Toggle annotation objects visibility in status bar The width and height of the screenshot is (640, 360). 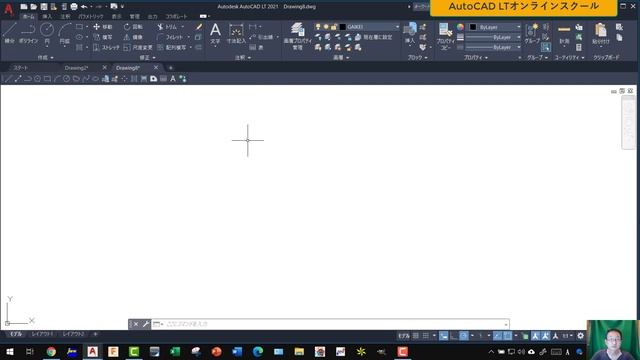535,336
